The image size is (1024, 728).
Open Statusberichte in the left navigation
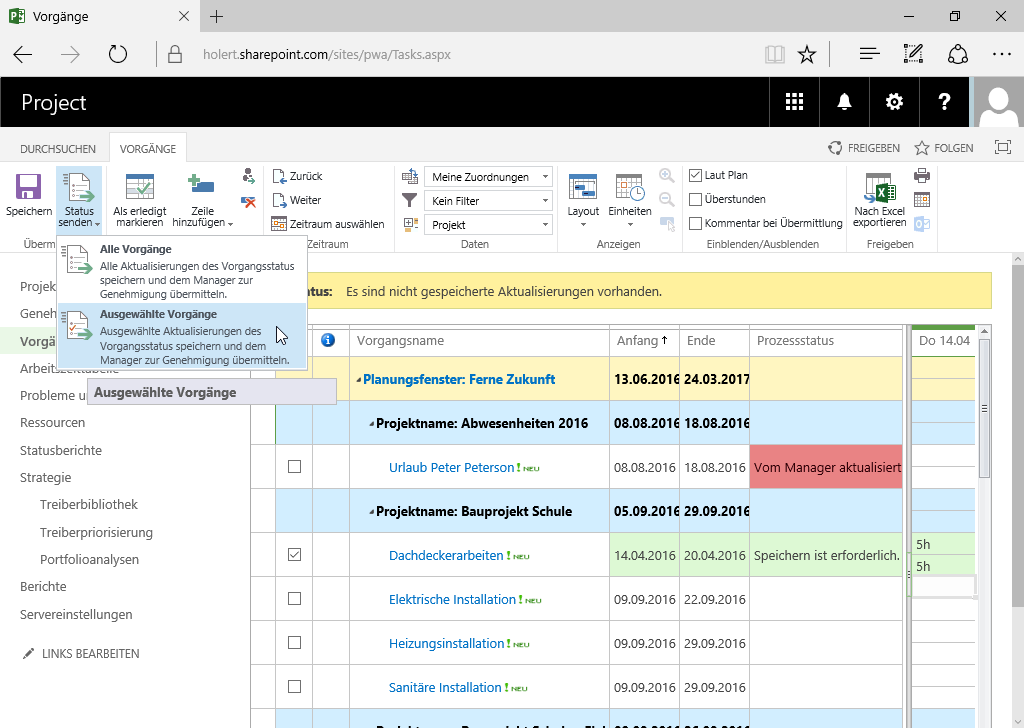coord(61,451)
